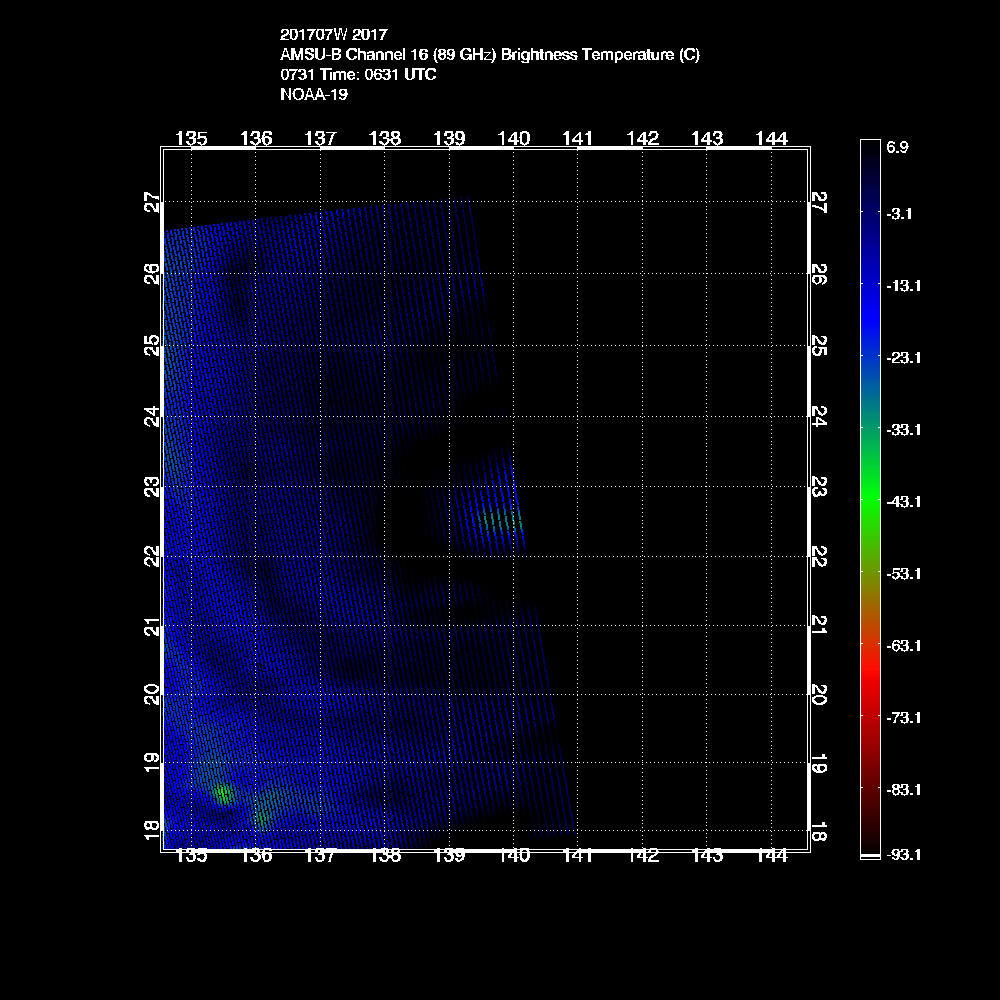Click the -43.1 colorbar label
The height and width of the screenshot is (1000, 1000).
(902, 501)
